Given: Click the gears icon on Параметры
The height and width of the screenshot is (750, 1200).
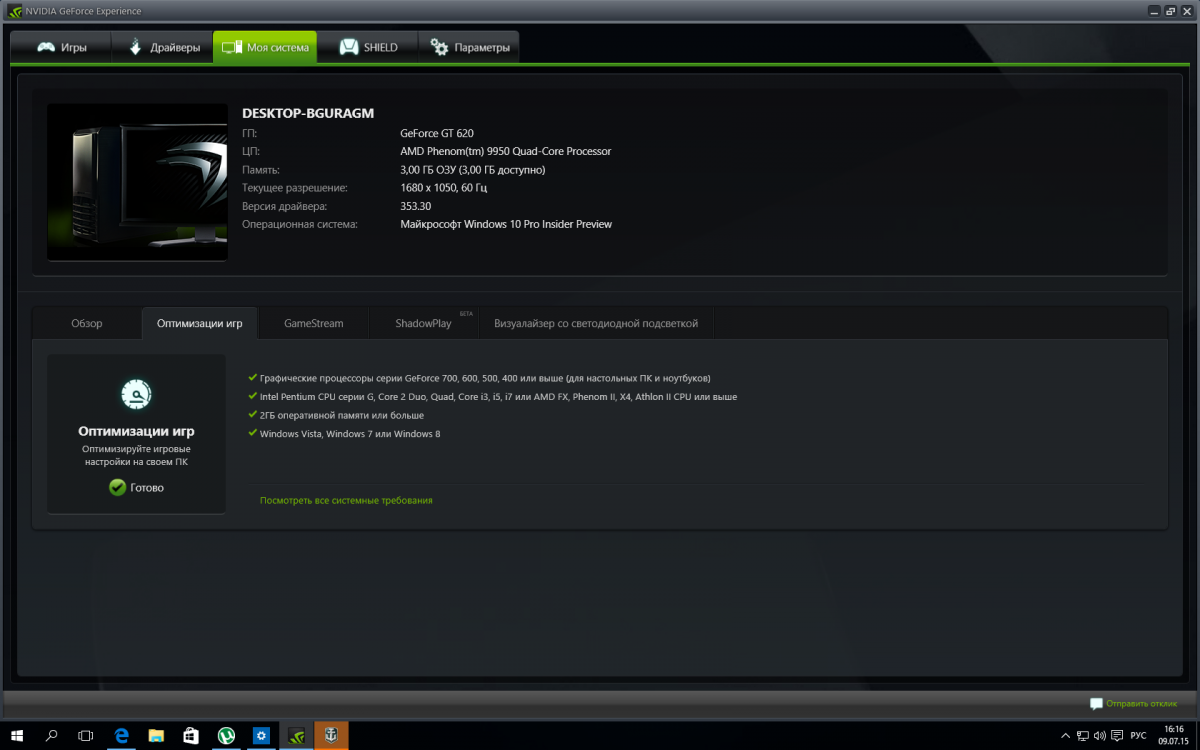Looking at the screenshot, I should (x=439, y=47).
